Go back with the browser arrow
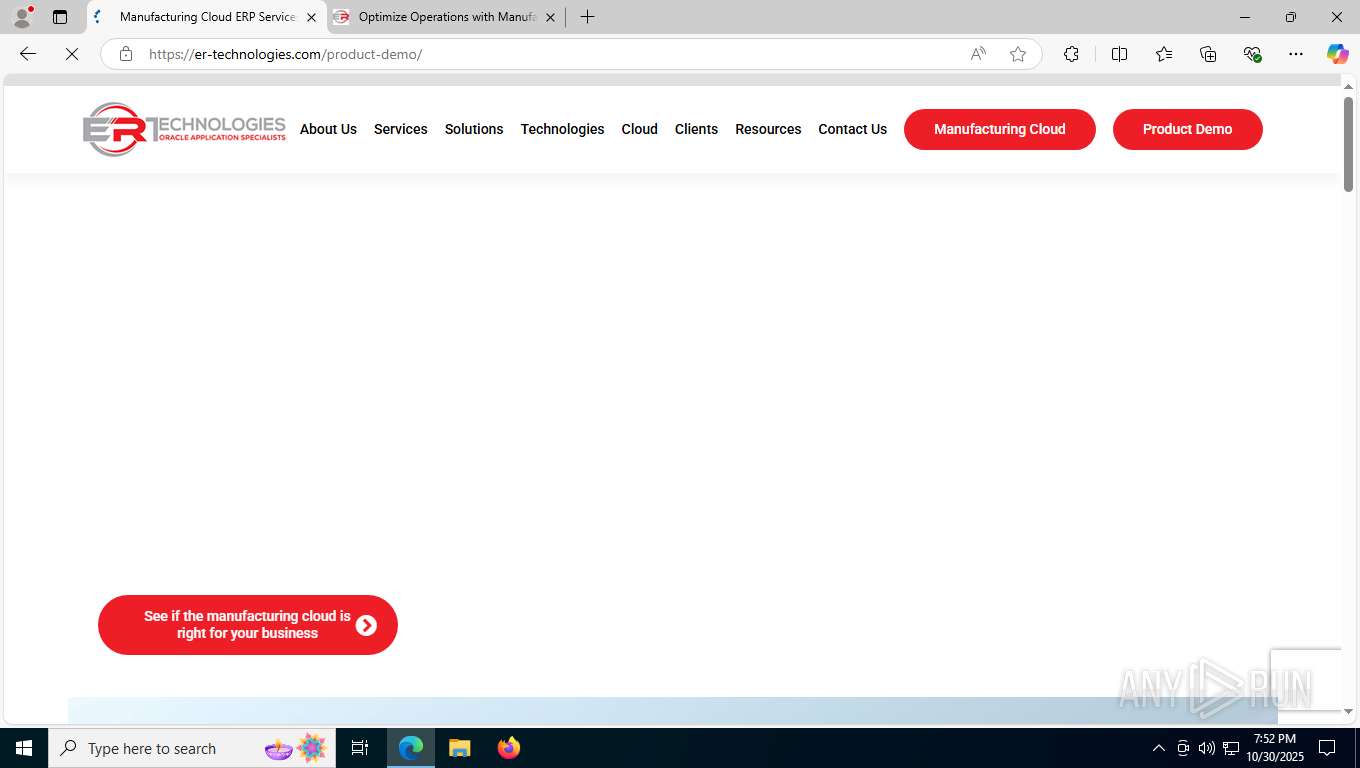The image size is (1360, 768). (28, 54)
